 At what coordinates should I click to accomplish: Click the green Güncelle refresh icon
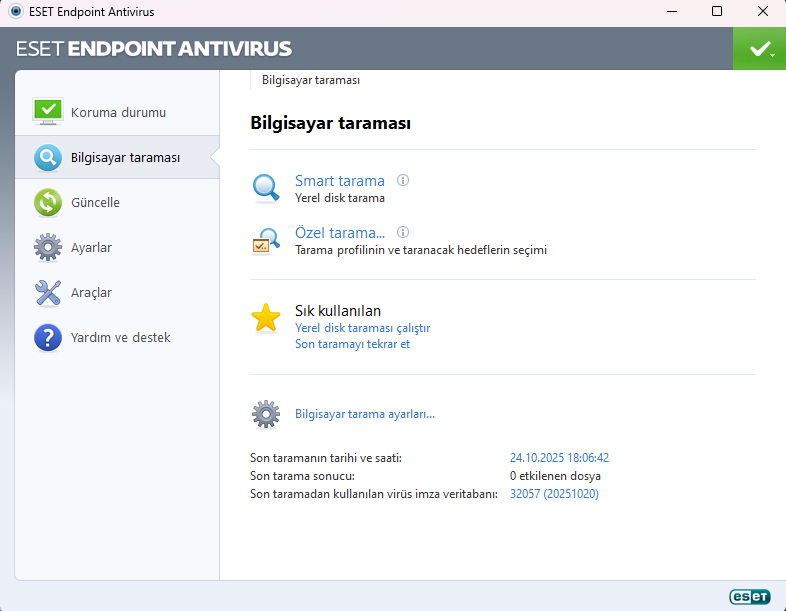tap(48, 203)
